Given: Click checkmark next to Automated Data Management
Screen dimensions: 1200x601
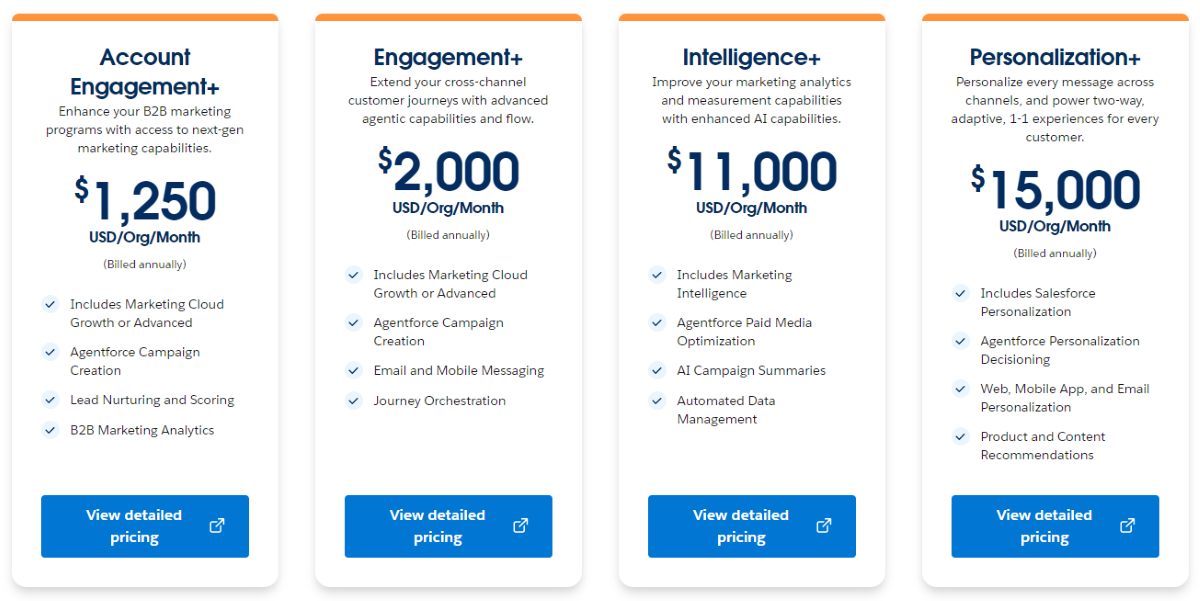Looking at the screenshot, I should (x=657, y=401).
